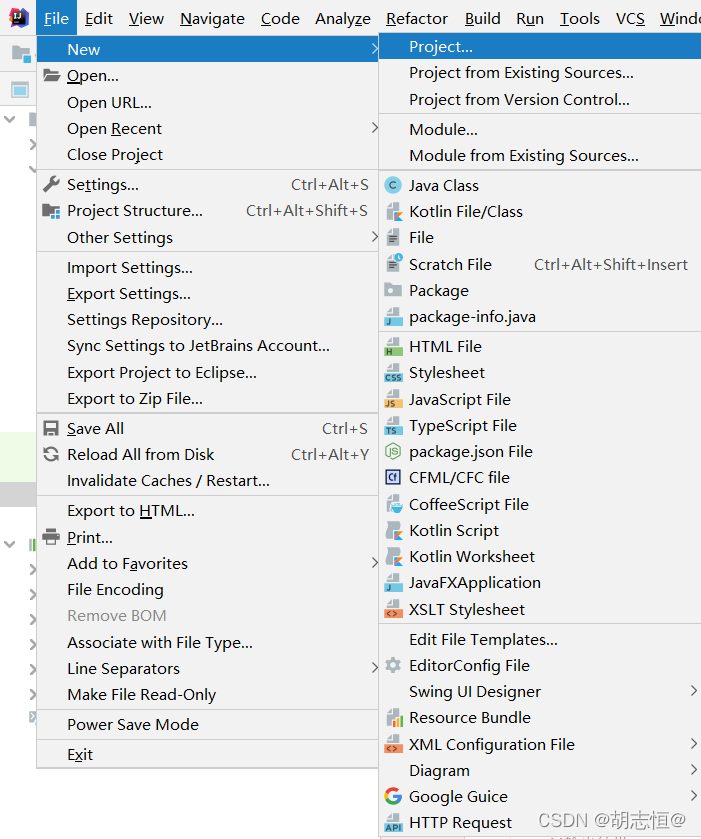Click the TypeScript File icon
The width and height of the screenshot is (701, 839).
click(394, 425)
